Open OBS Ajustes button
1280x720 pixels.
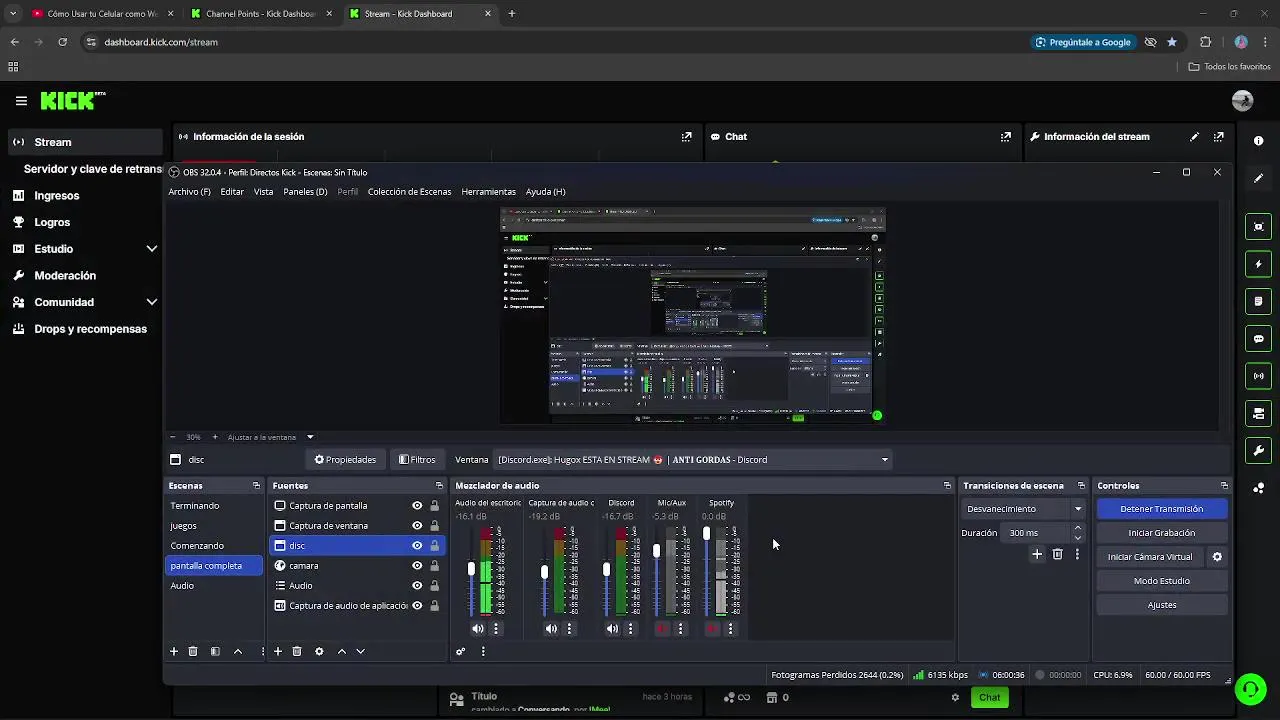coord(1162,605)
